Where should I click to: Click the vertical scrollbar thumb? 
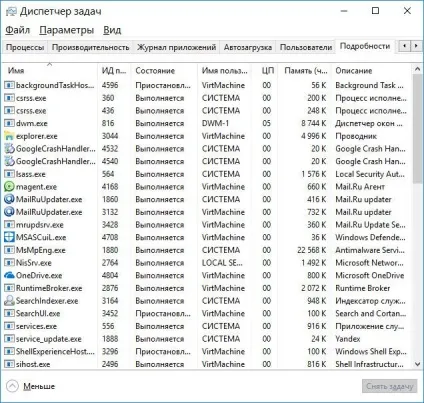click(417, 128)
